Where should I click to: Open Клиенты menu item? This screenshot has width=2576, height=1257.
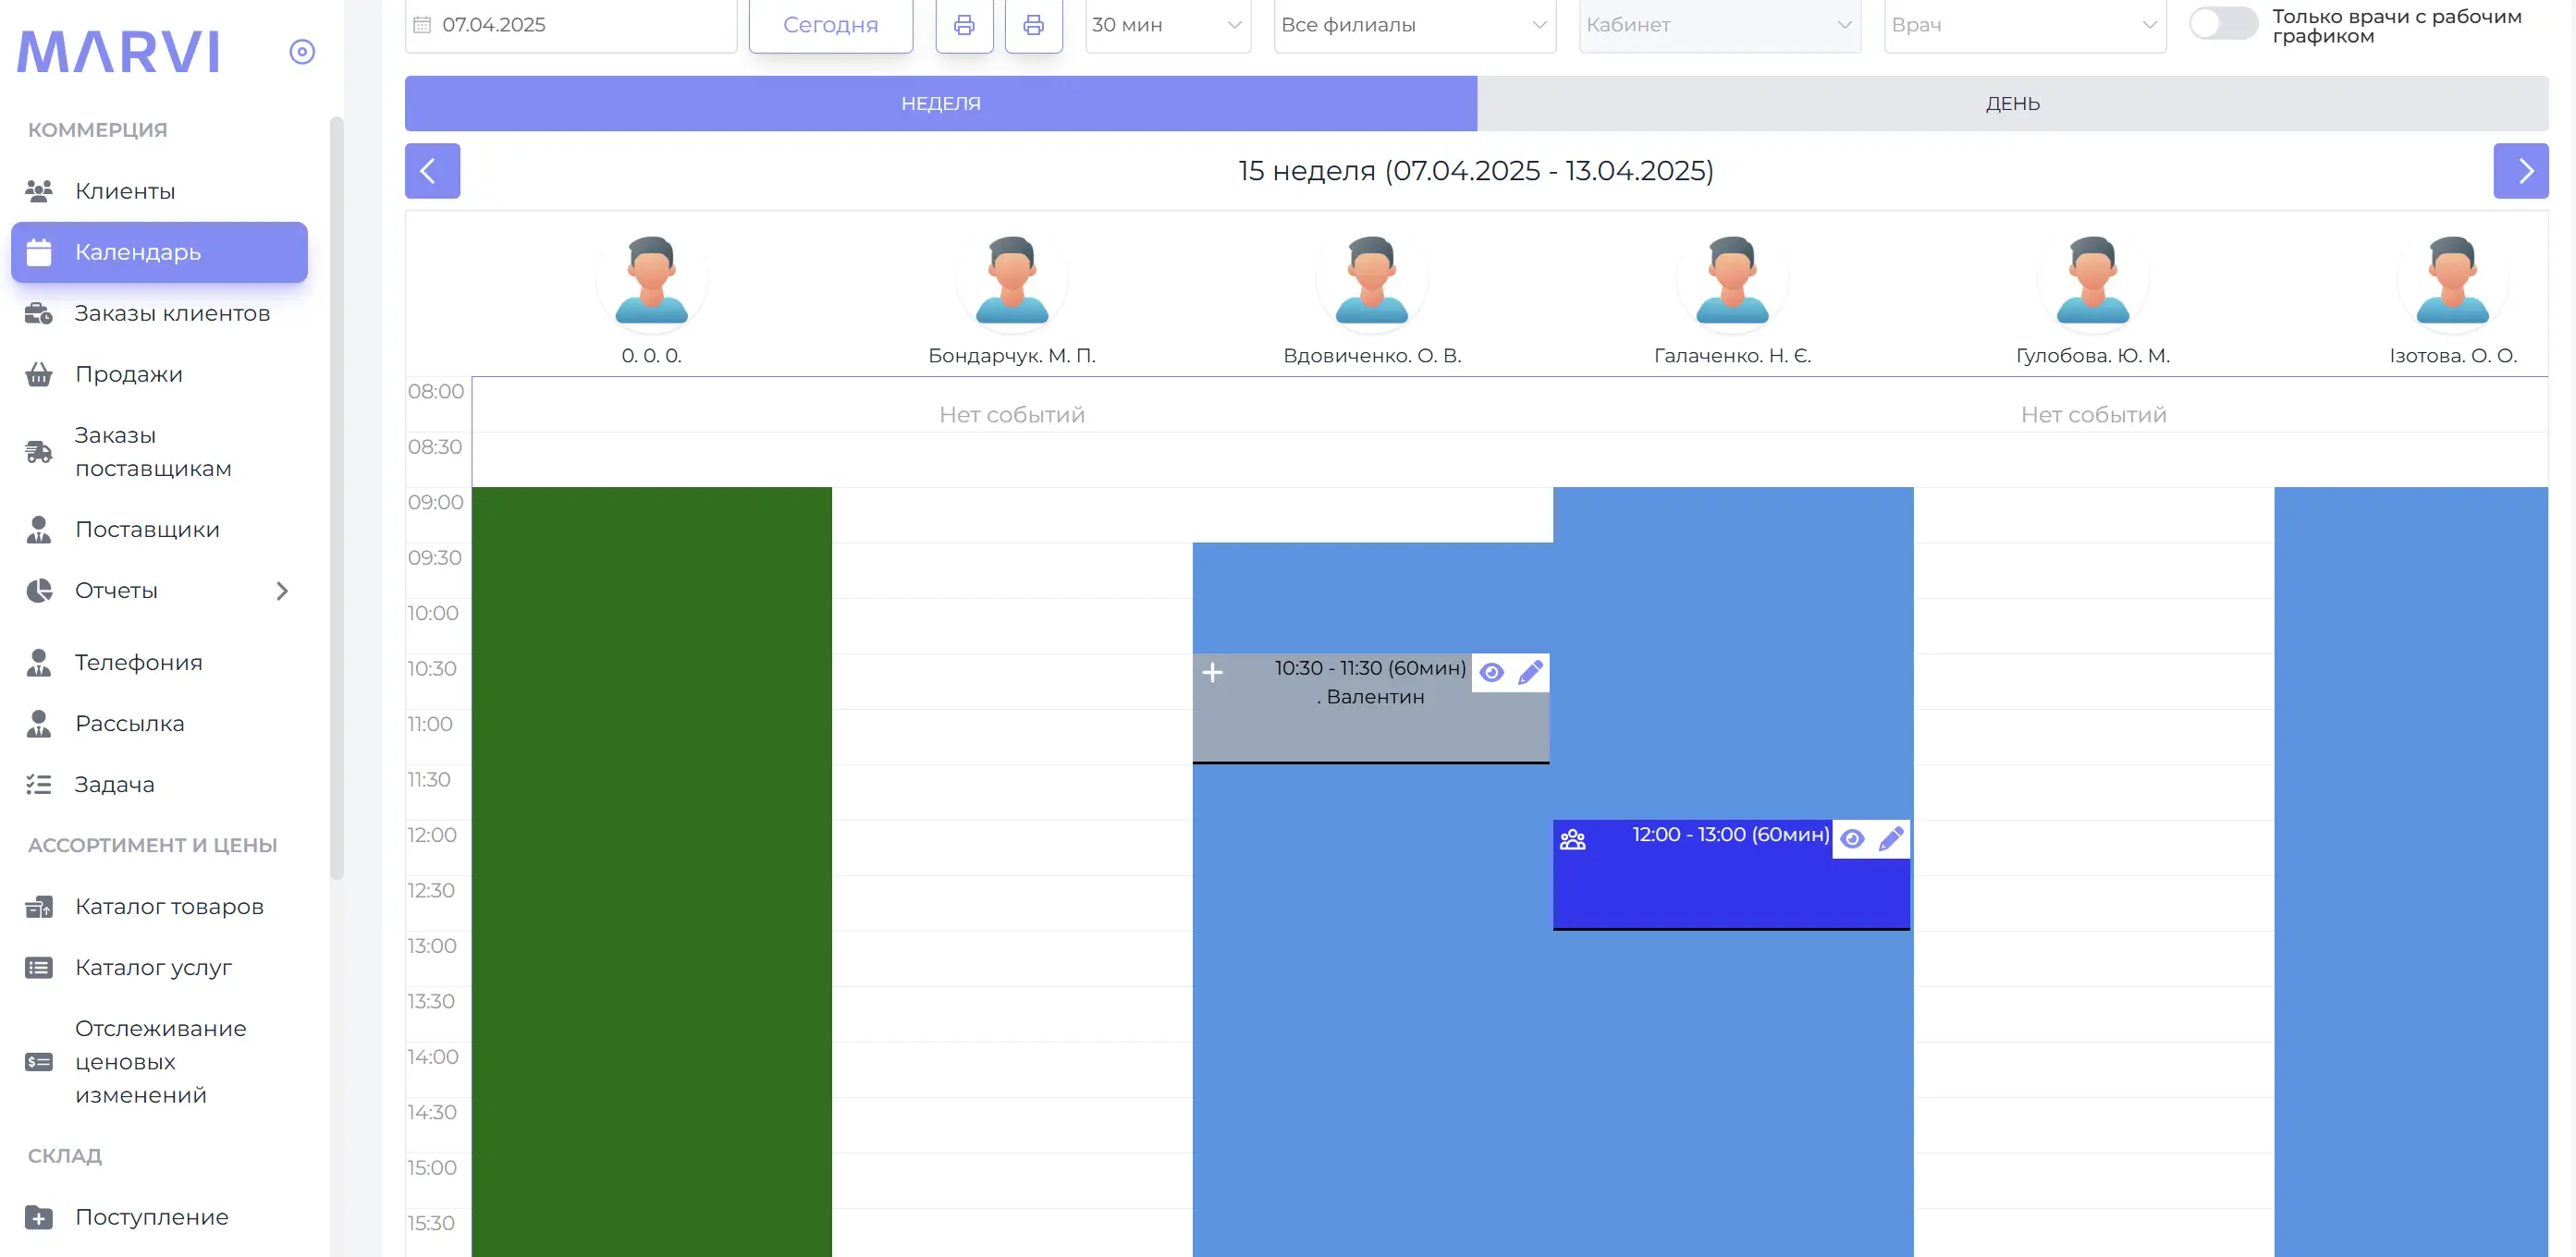(x=159, y=190)
